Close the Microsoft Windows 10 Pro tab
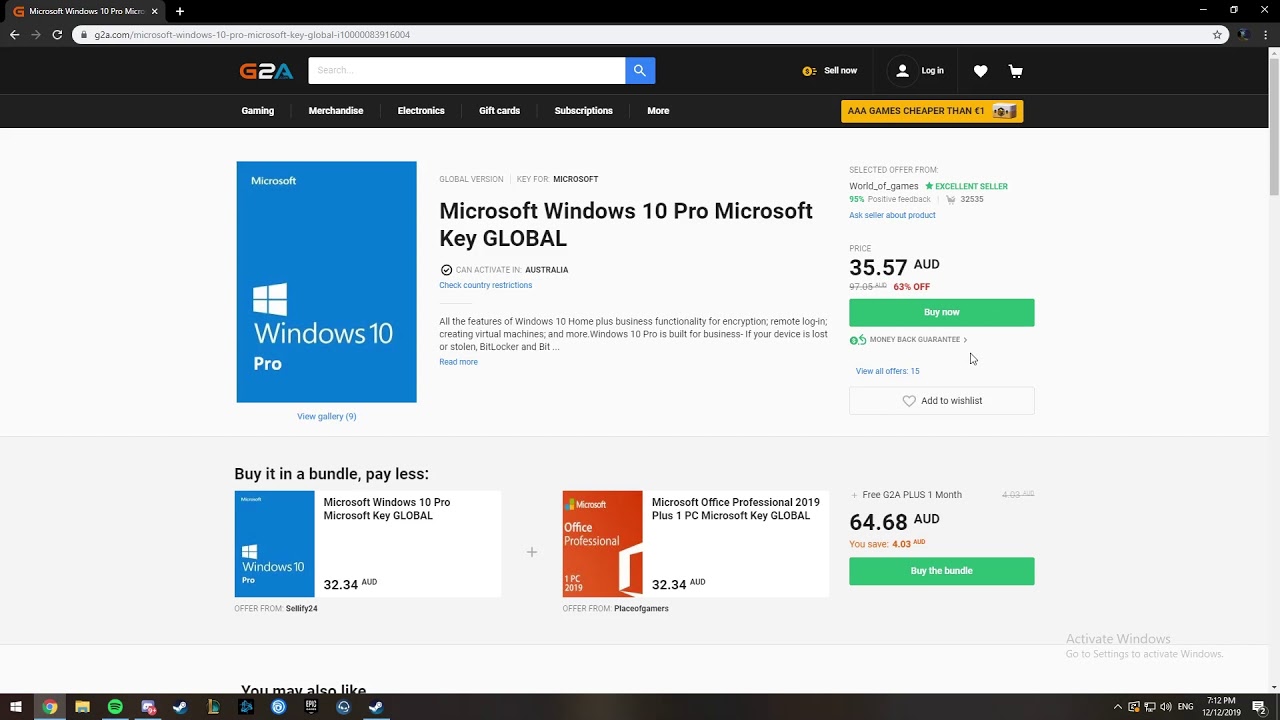 coord(154,11)
